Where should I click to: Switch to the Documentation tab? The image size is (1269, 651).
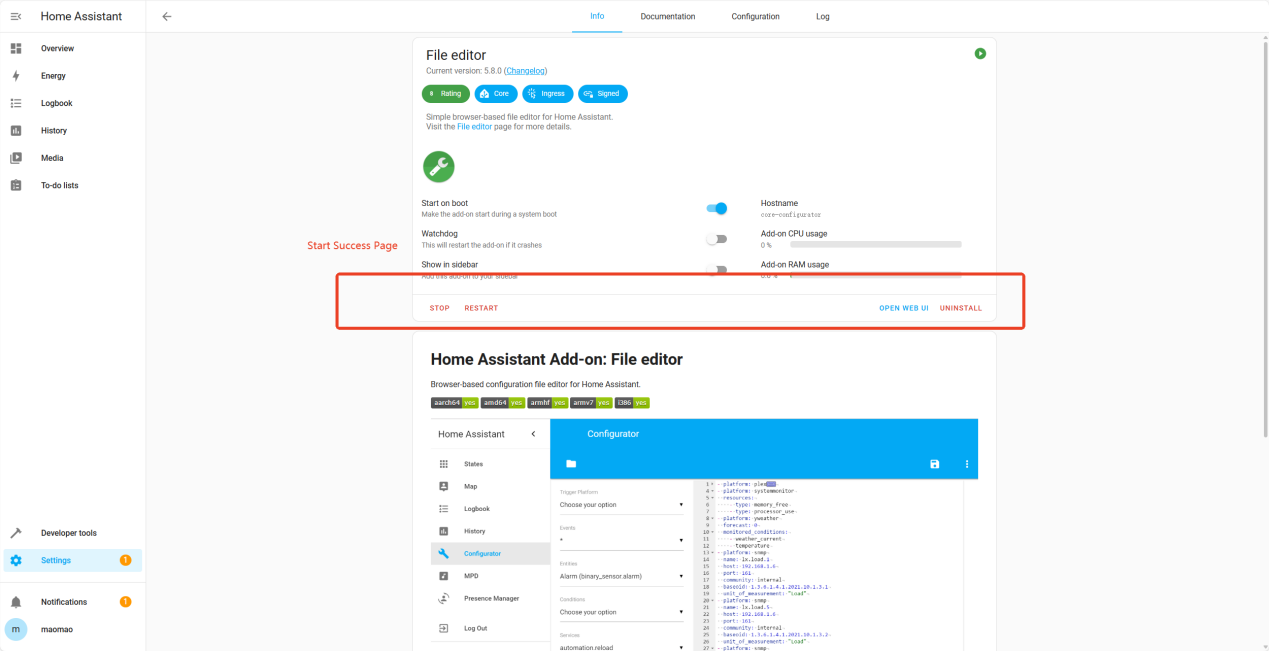click(x=668, y=16)
